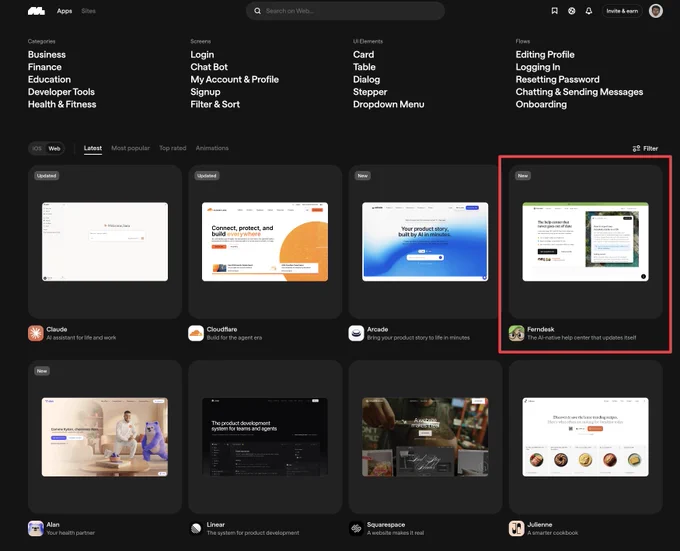Open the Card UI element link

click(363, 55)
